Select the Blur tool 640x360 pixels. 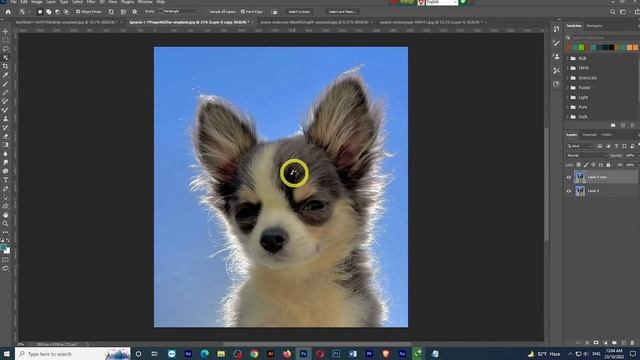tap(5, 154)
